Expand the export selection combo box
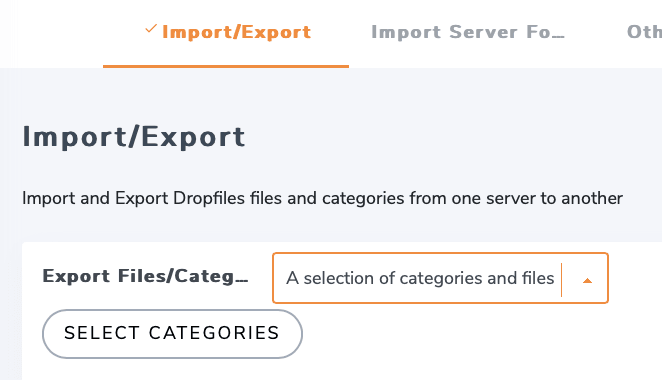Image resolution: width=662 pixels, height=380 pixels. [440, 278]
